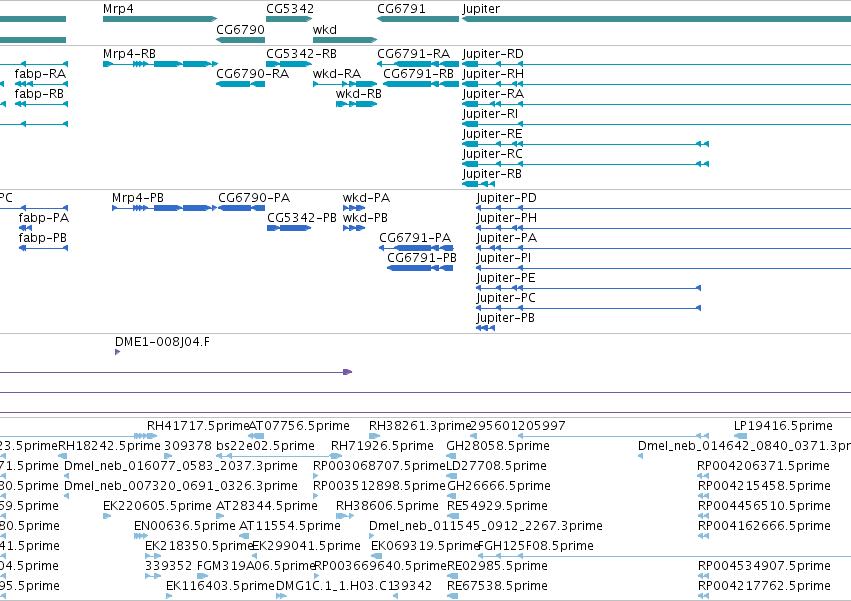Click the wkd gene label
This screenshot has height=601, width=851.
[x=325, y=29]
